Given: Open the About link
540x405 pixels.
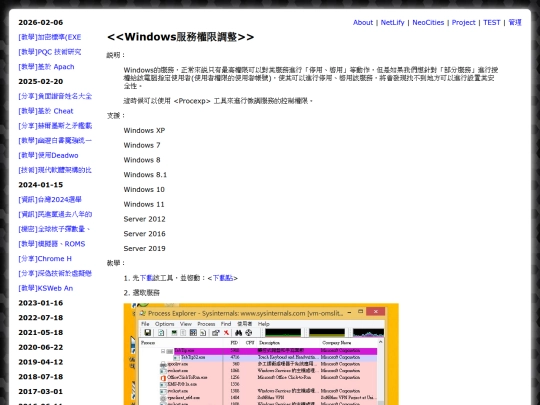Looking at the screenshot, I should (x=363, y=22).
